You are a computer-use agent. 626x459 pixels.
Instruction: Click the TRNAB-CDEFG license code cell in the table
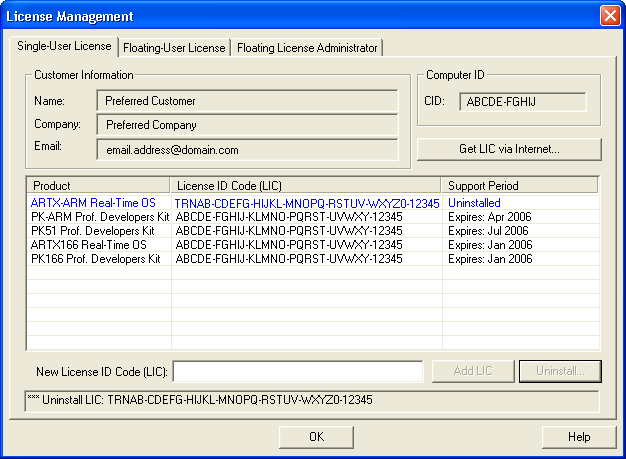click(x=307, y=204)
